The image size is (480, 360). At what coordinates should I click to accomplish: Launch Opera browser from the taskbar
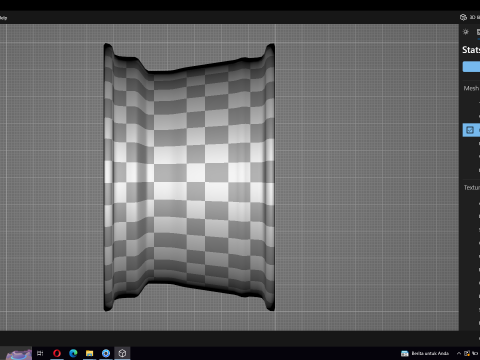[x=57, y=353]
